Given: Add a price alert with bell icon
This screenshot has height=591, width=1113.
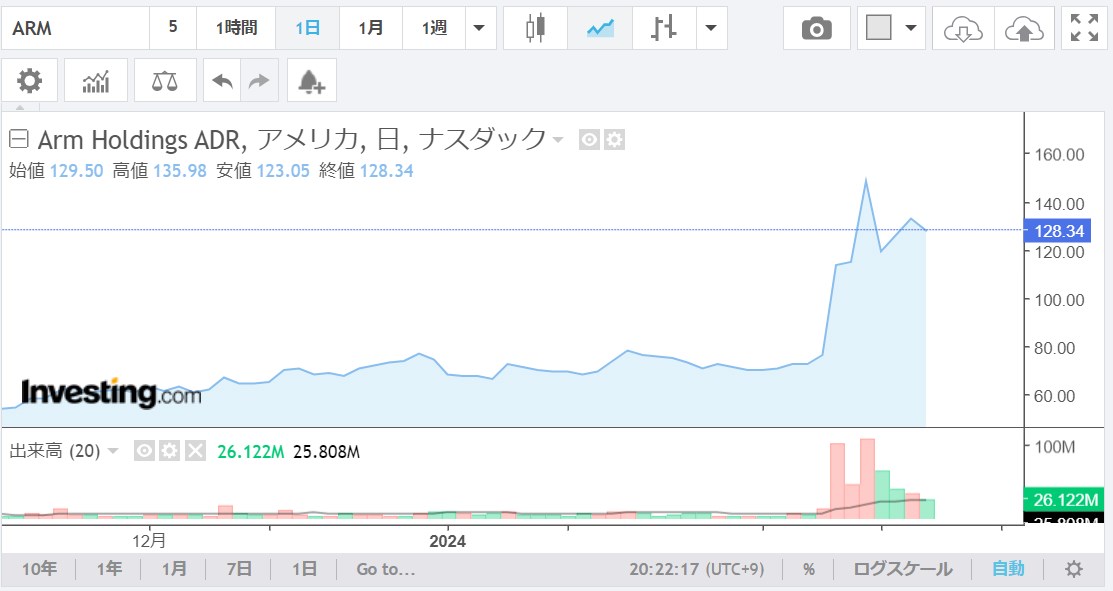Looking at the screenshot, I should click(312, 81).
